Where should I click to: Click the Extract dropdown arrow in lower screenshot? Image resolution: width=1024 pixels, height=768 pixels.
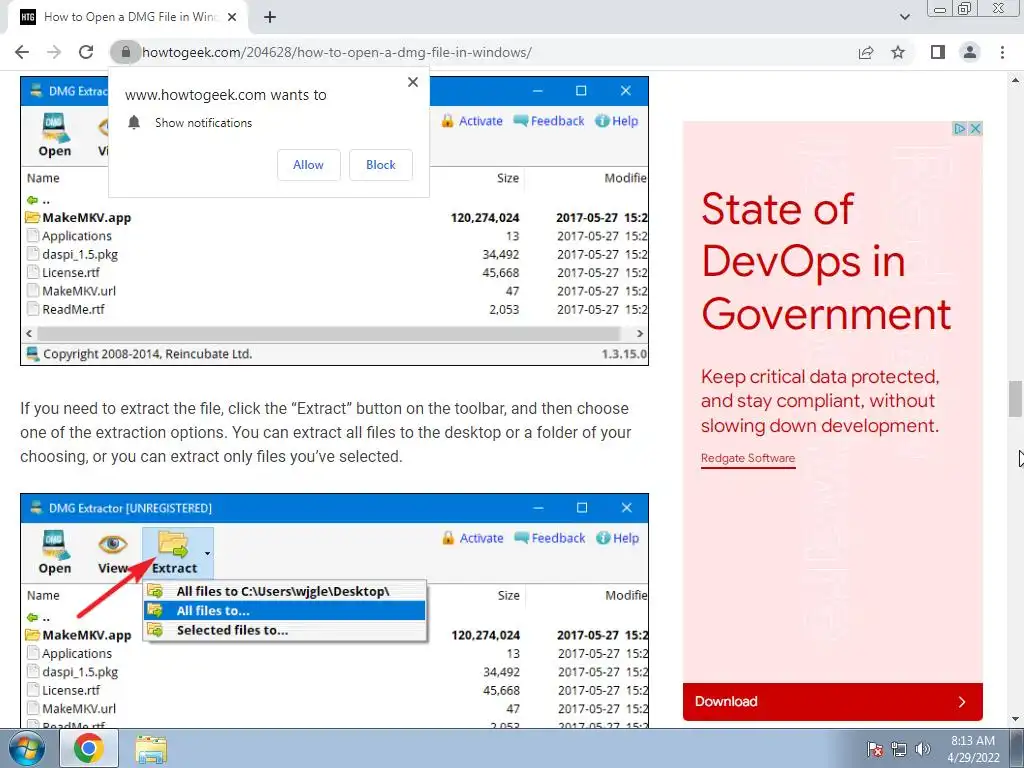coord(207,553)
